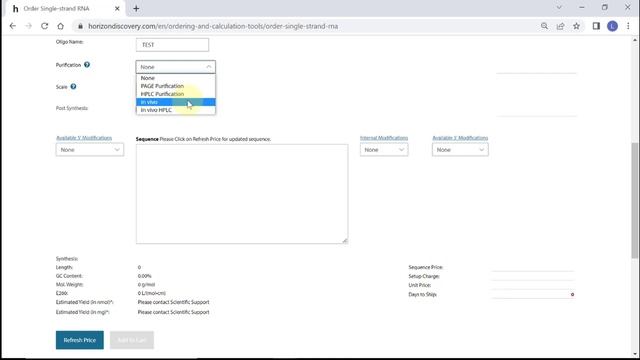Open the tab search chevron

click(x=559, y=8)
